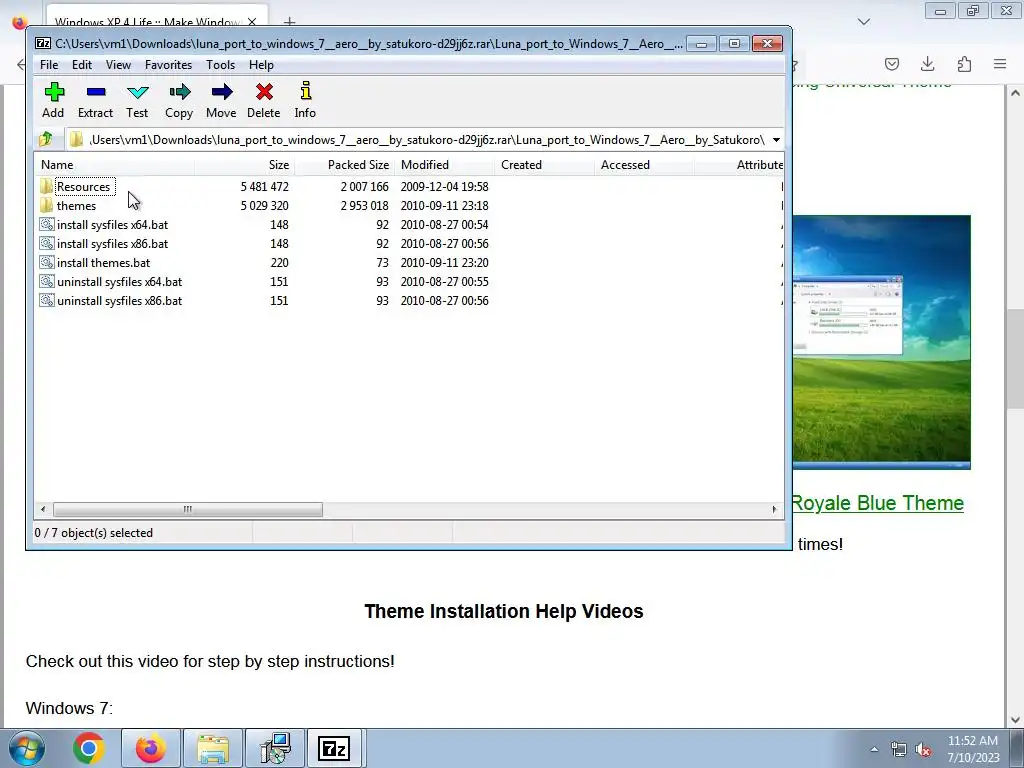
Task: Open the Royale Blue Theme link
Action: coord(878,503)
